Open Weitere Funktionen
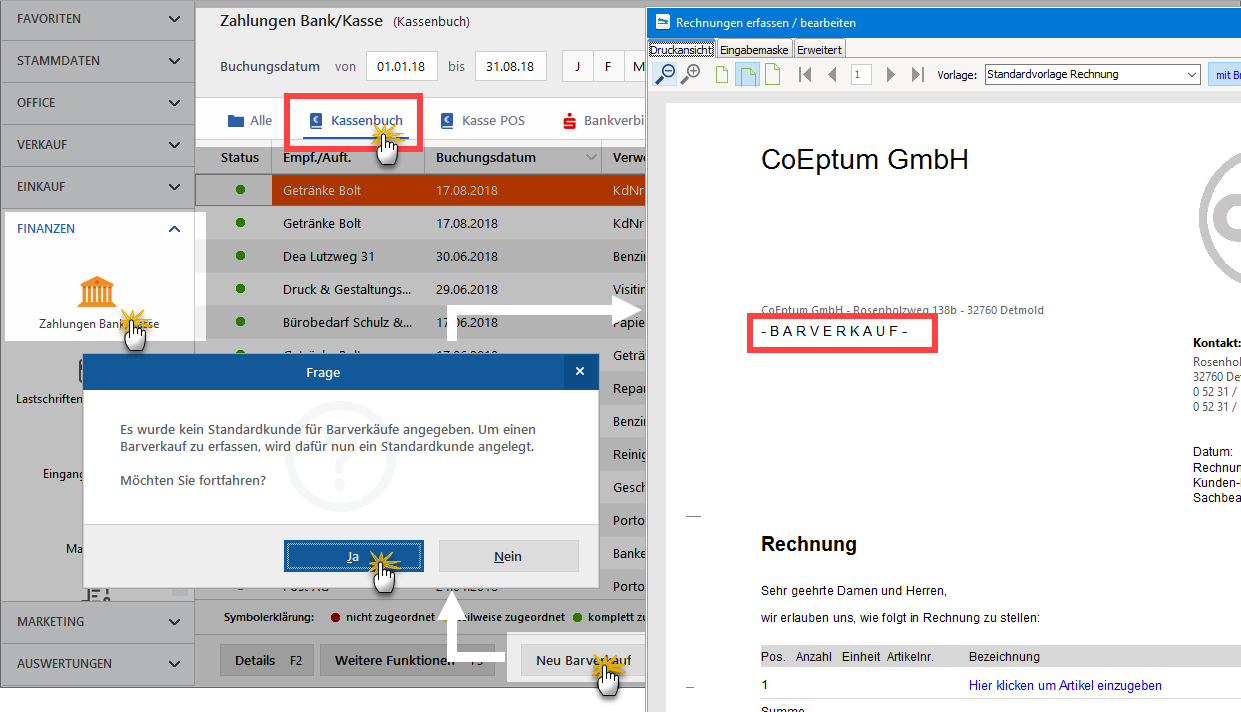 tap(409, 660)
